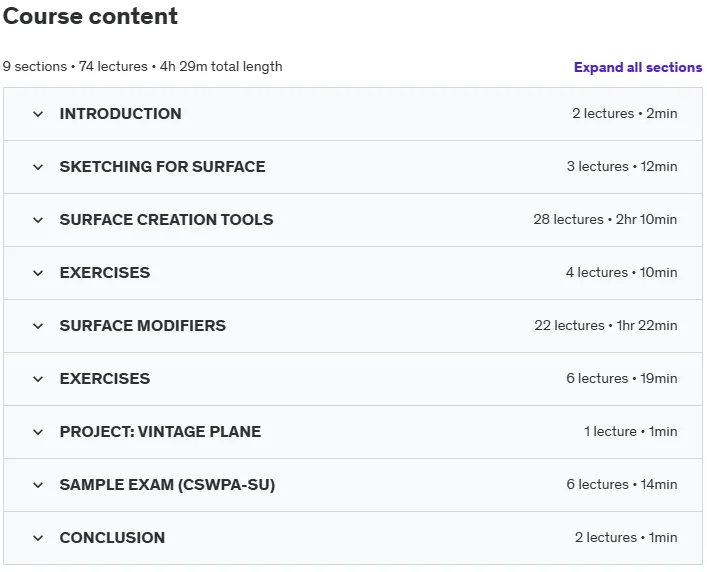The width and height of the screenshot is (707, 572).
Task: Select SURFACE MODIFIERS section heading
Action: point(142,325)
